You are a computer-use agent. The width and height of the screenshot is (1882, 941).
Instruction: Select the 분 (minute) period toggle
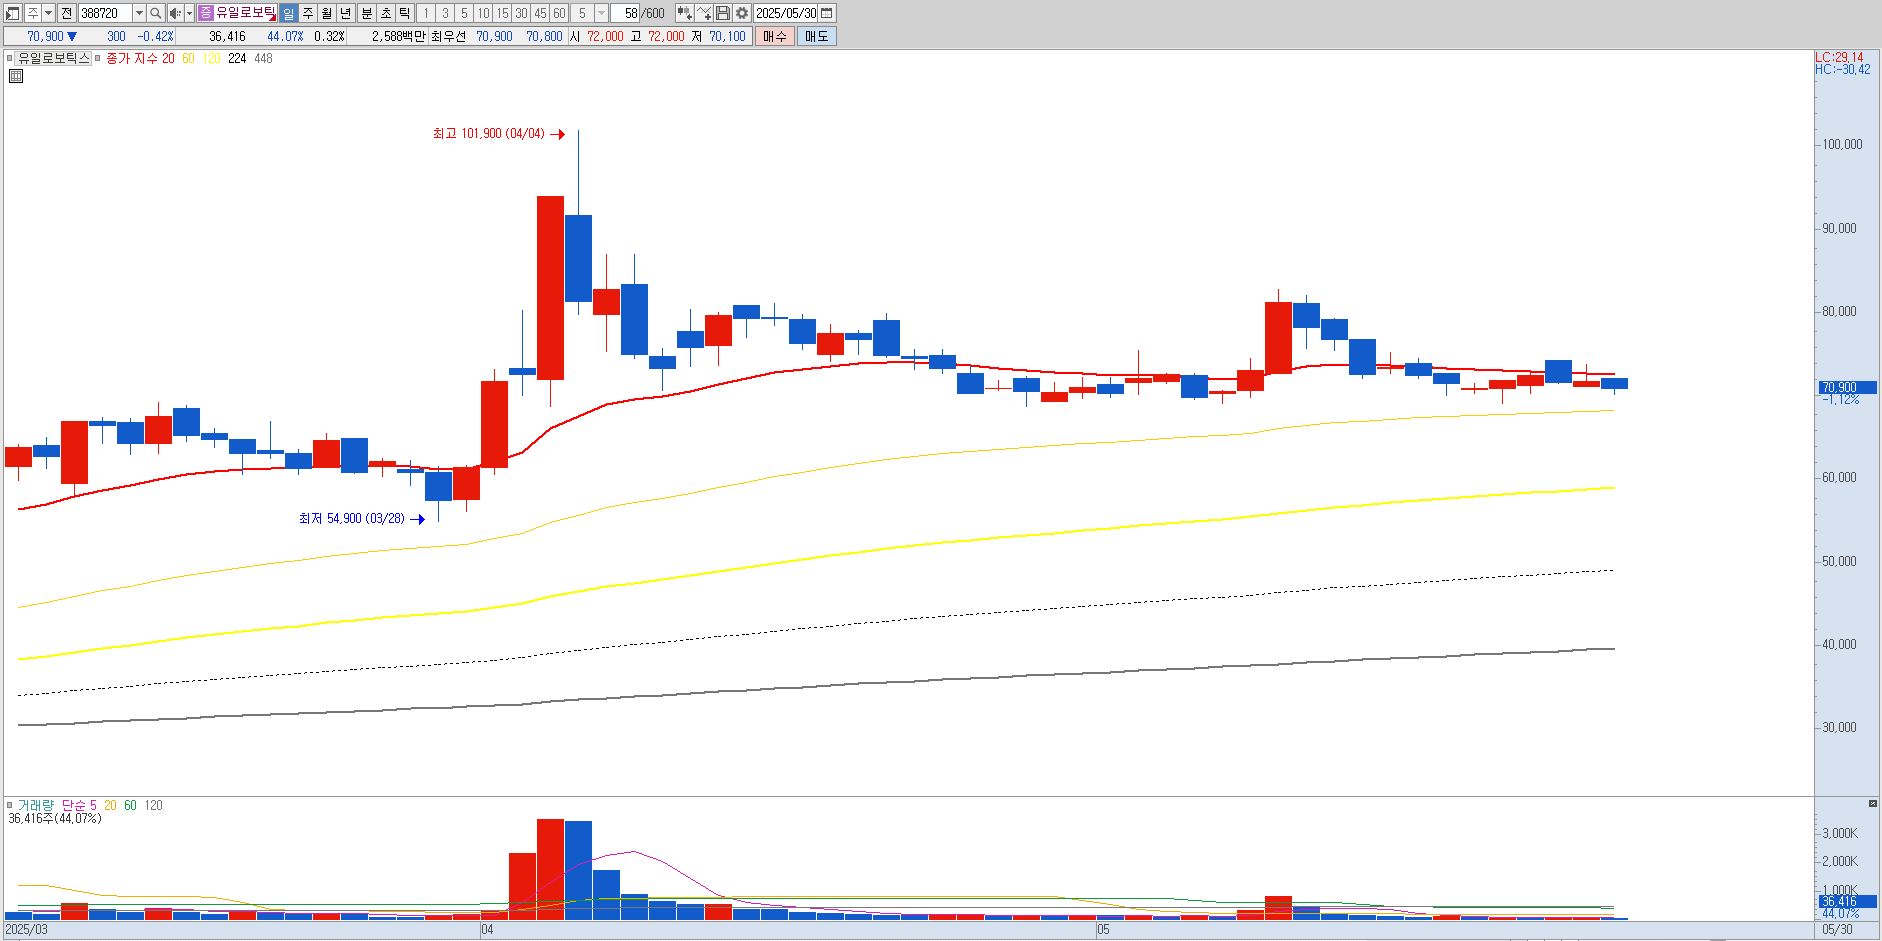tap(367, 13)
